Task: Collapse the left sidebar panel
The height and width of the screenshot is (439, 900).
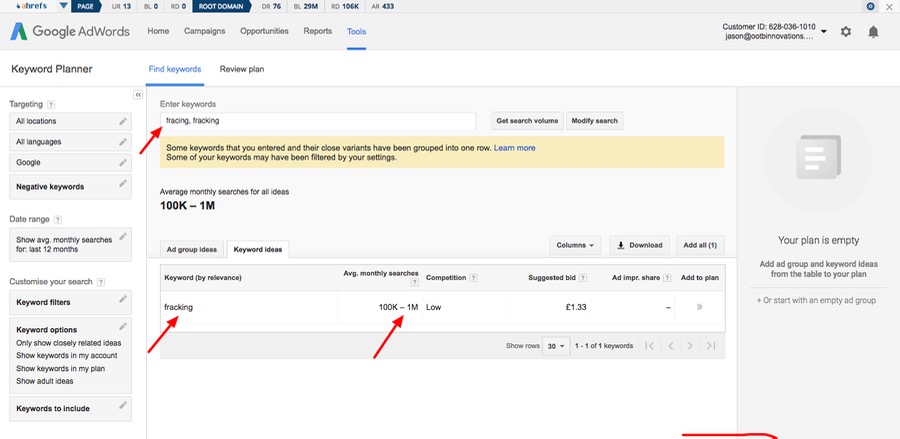Action: pyautogui.click(x=138, y=95)
